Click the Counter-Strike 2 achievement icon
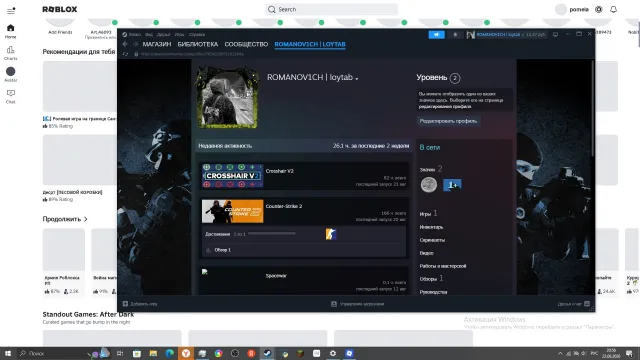The image size is (640, 360). click(331, 234)
